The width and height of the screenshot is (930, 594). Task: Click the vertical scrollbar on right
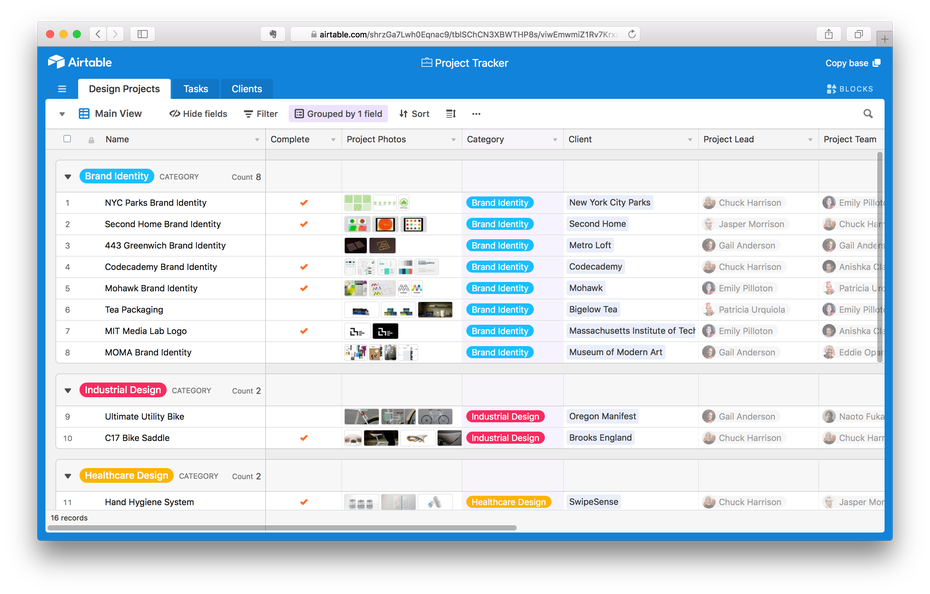tap(880, 255)
